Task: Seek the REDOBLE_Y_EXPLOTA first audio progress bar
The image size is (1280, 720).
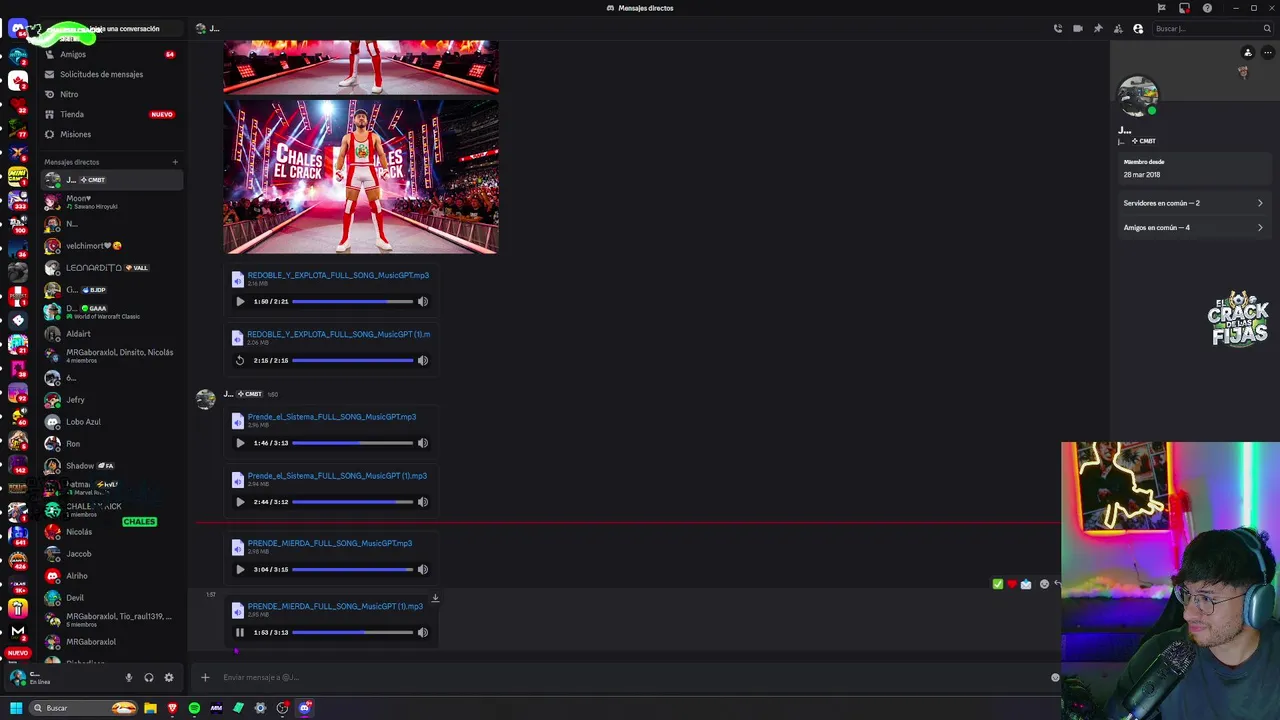Action: 352,301
